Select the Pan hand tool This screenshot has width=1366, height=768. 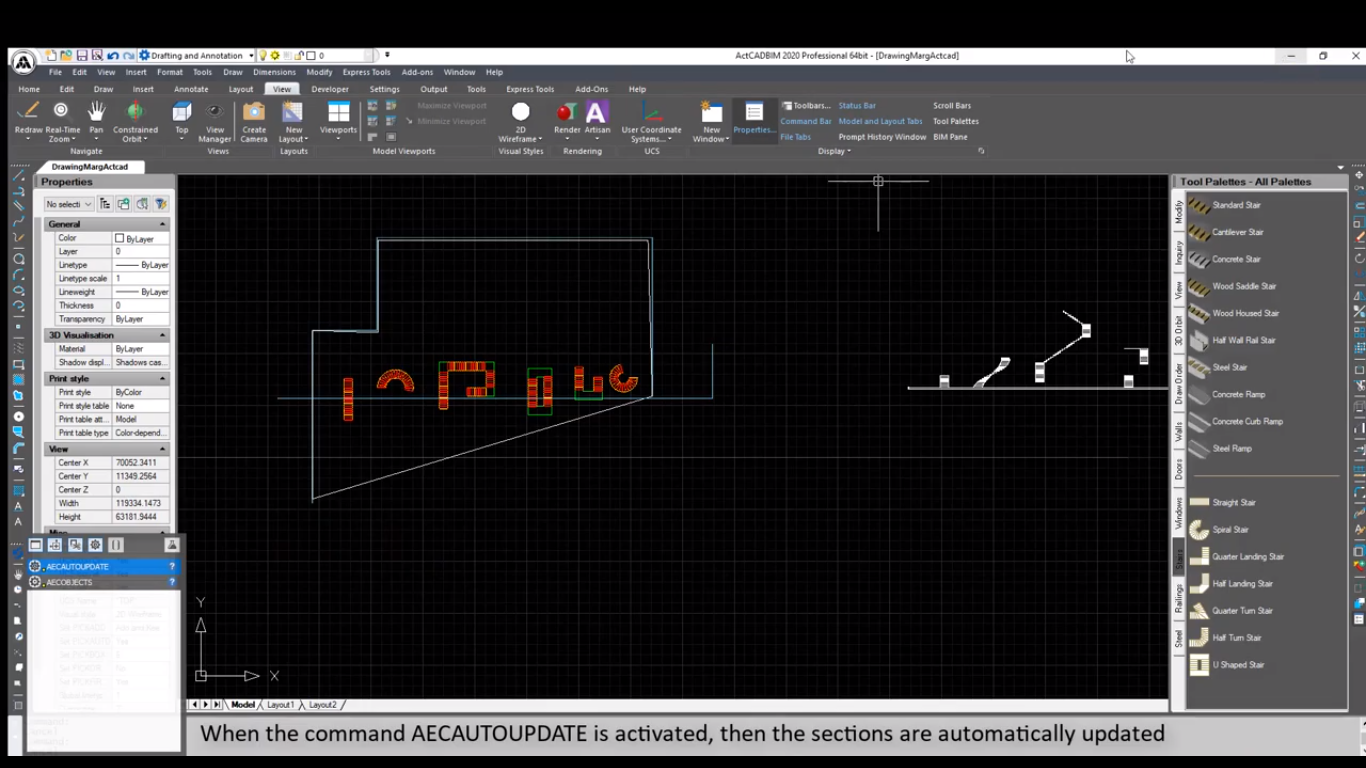point(96,110)
